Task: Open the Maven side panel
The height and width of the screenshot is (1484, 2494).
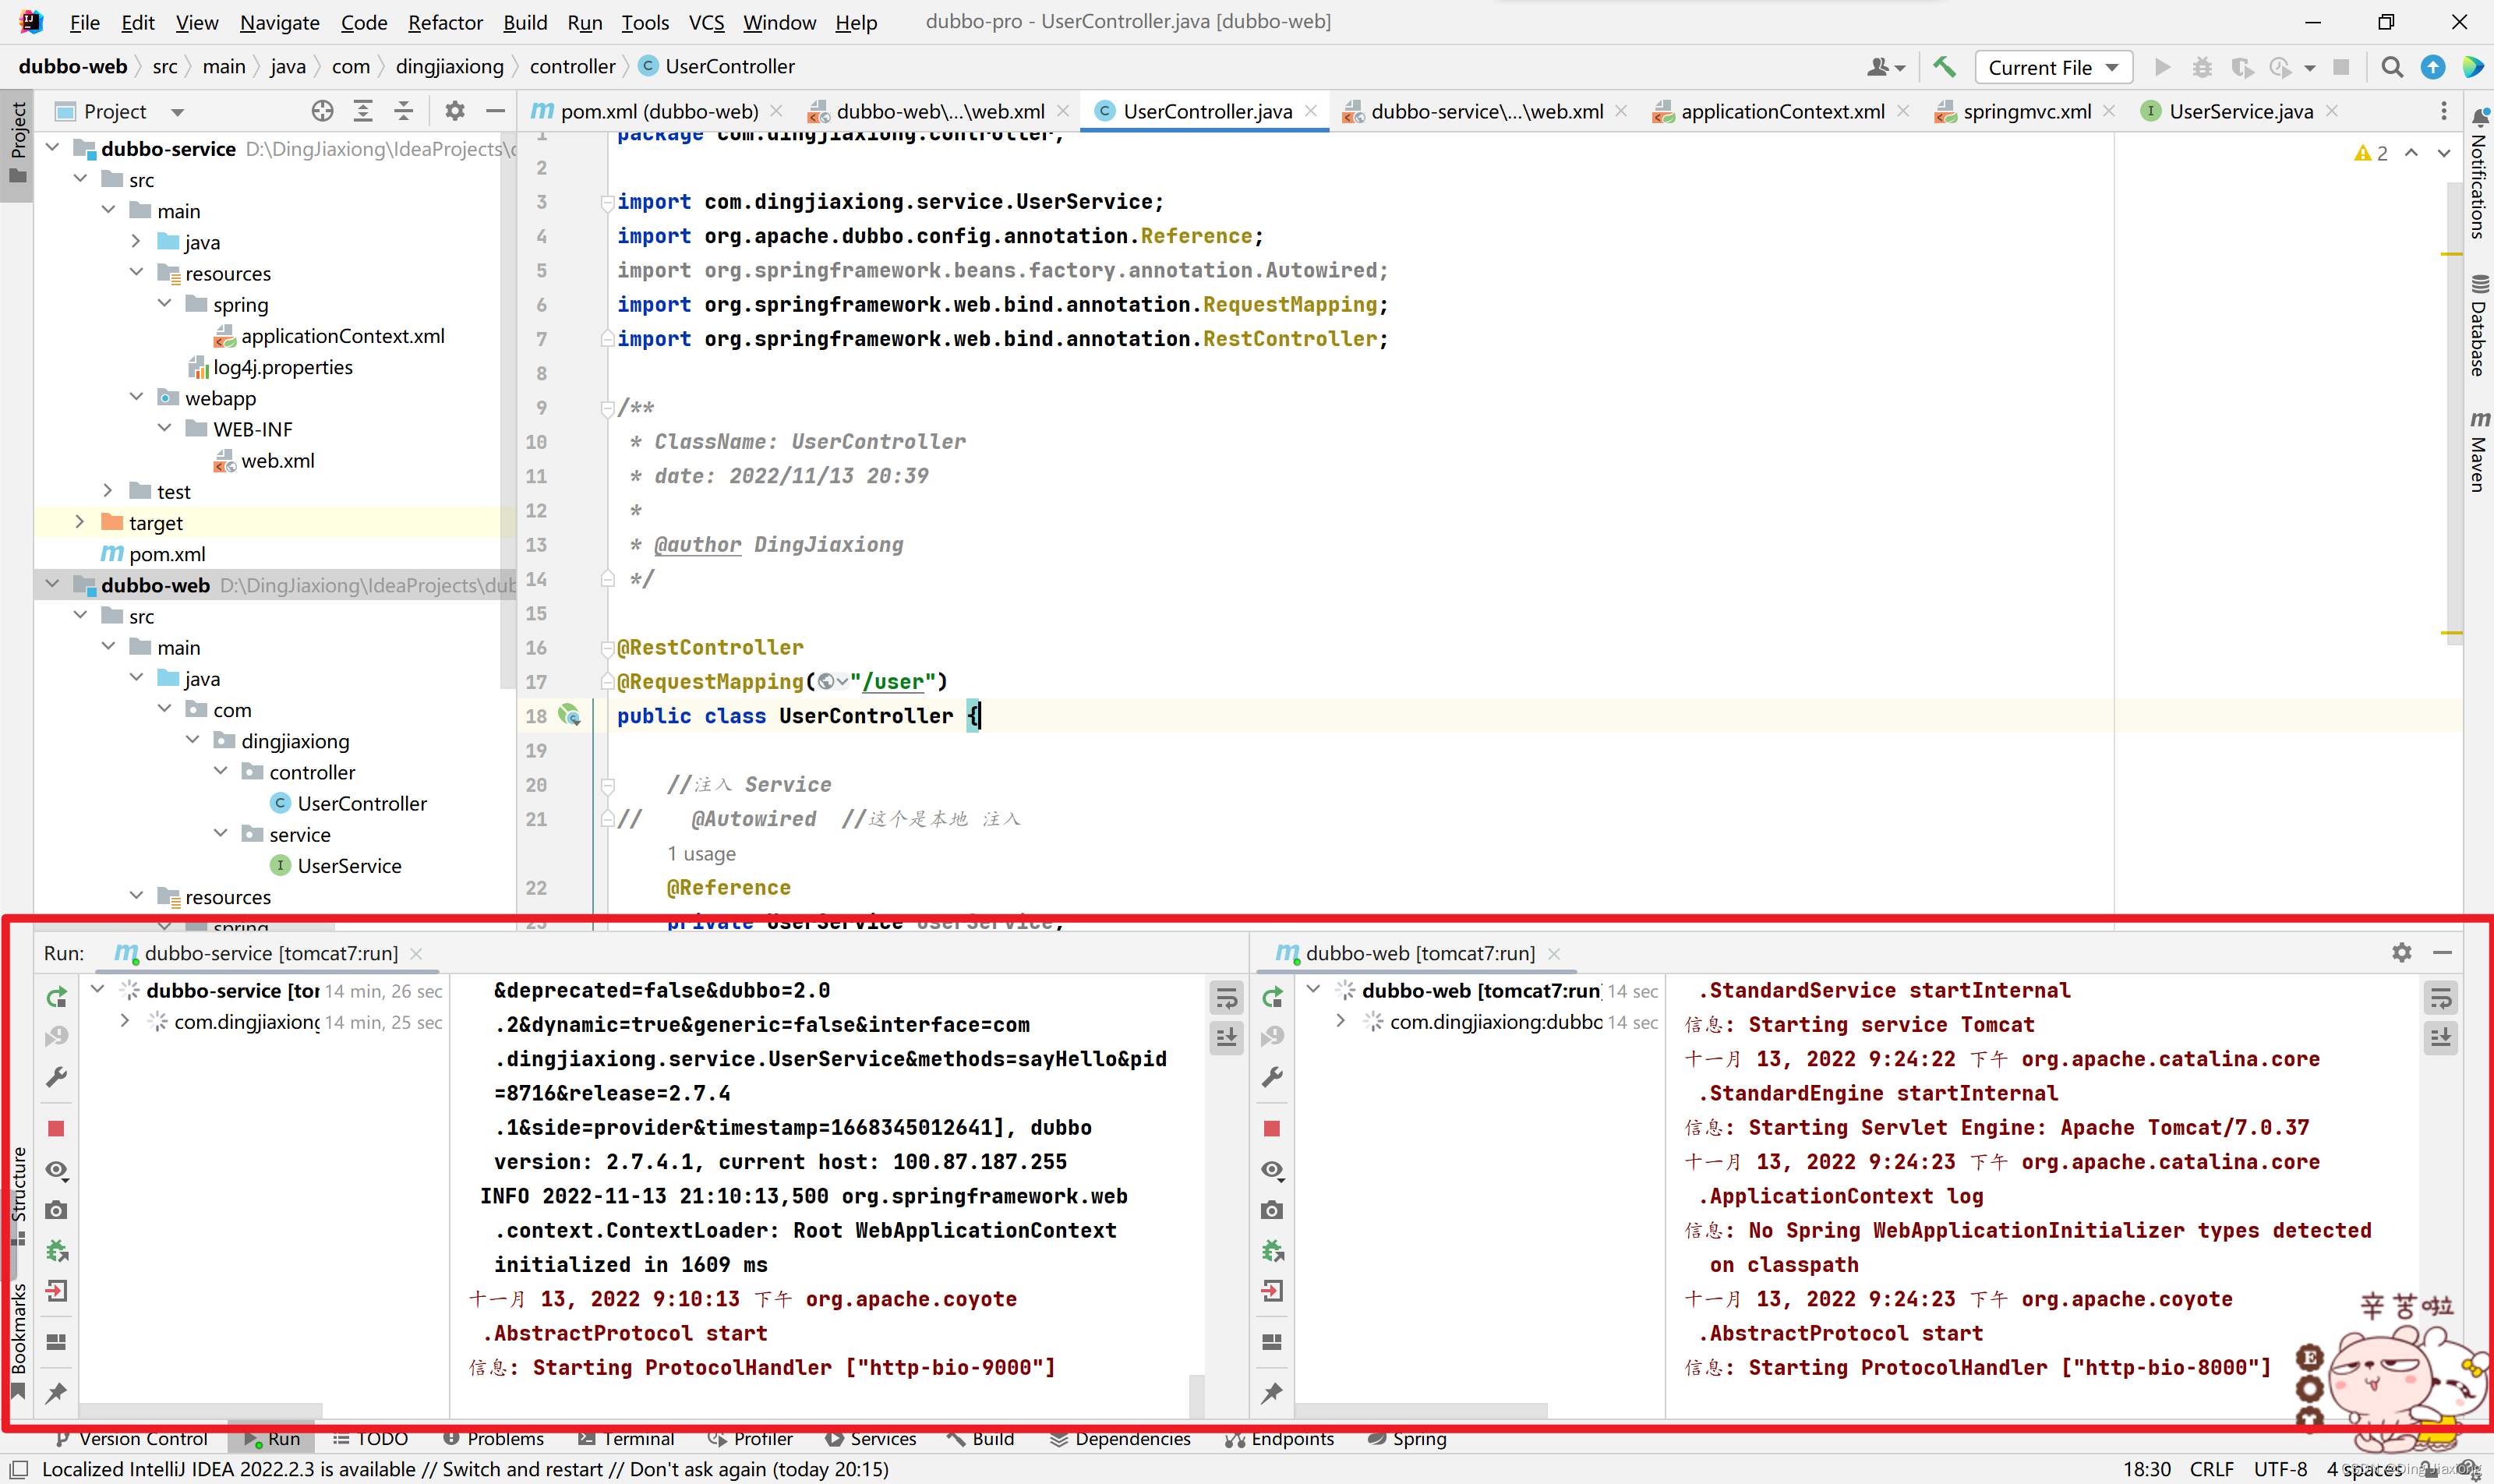Action: click(x=2478, y=452)
